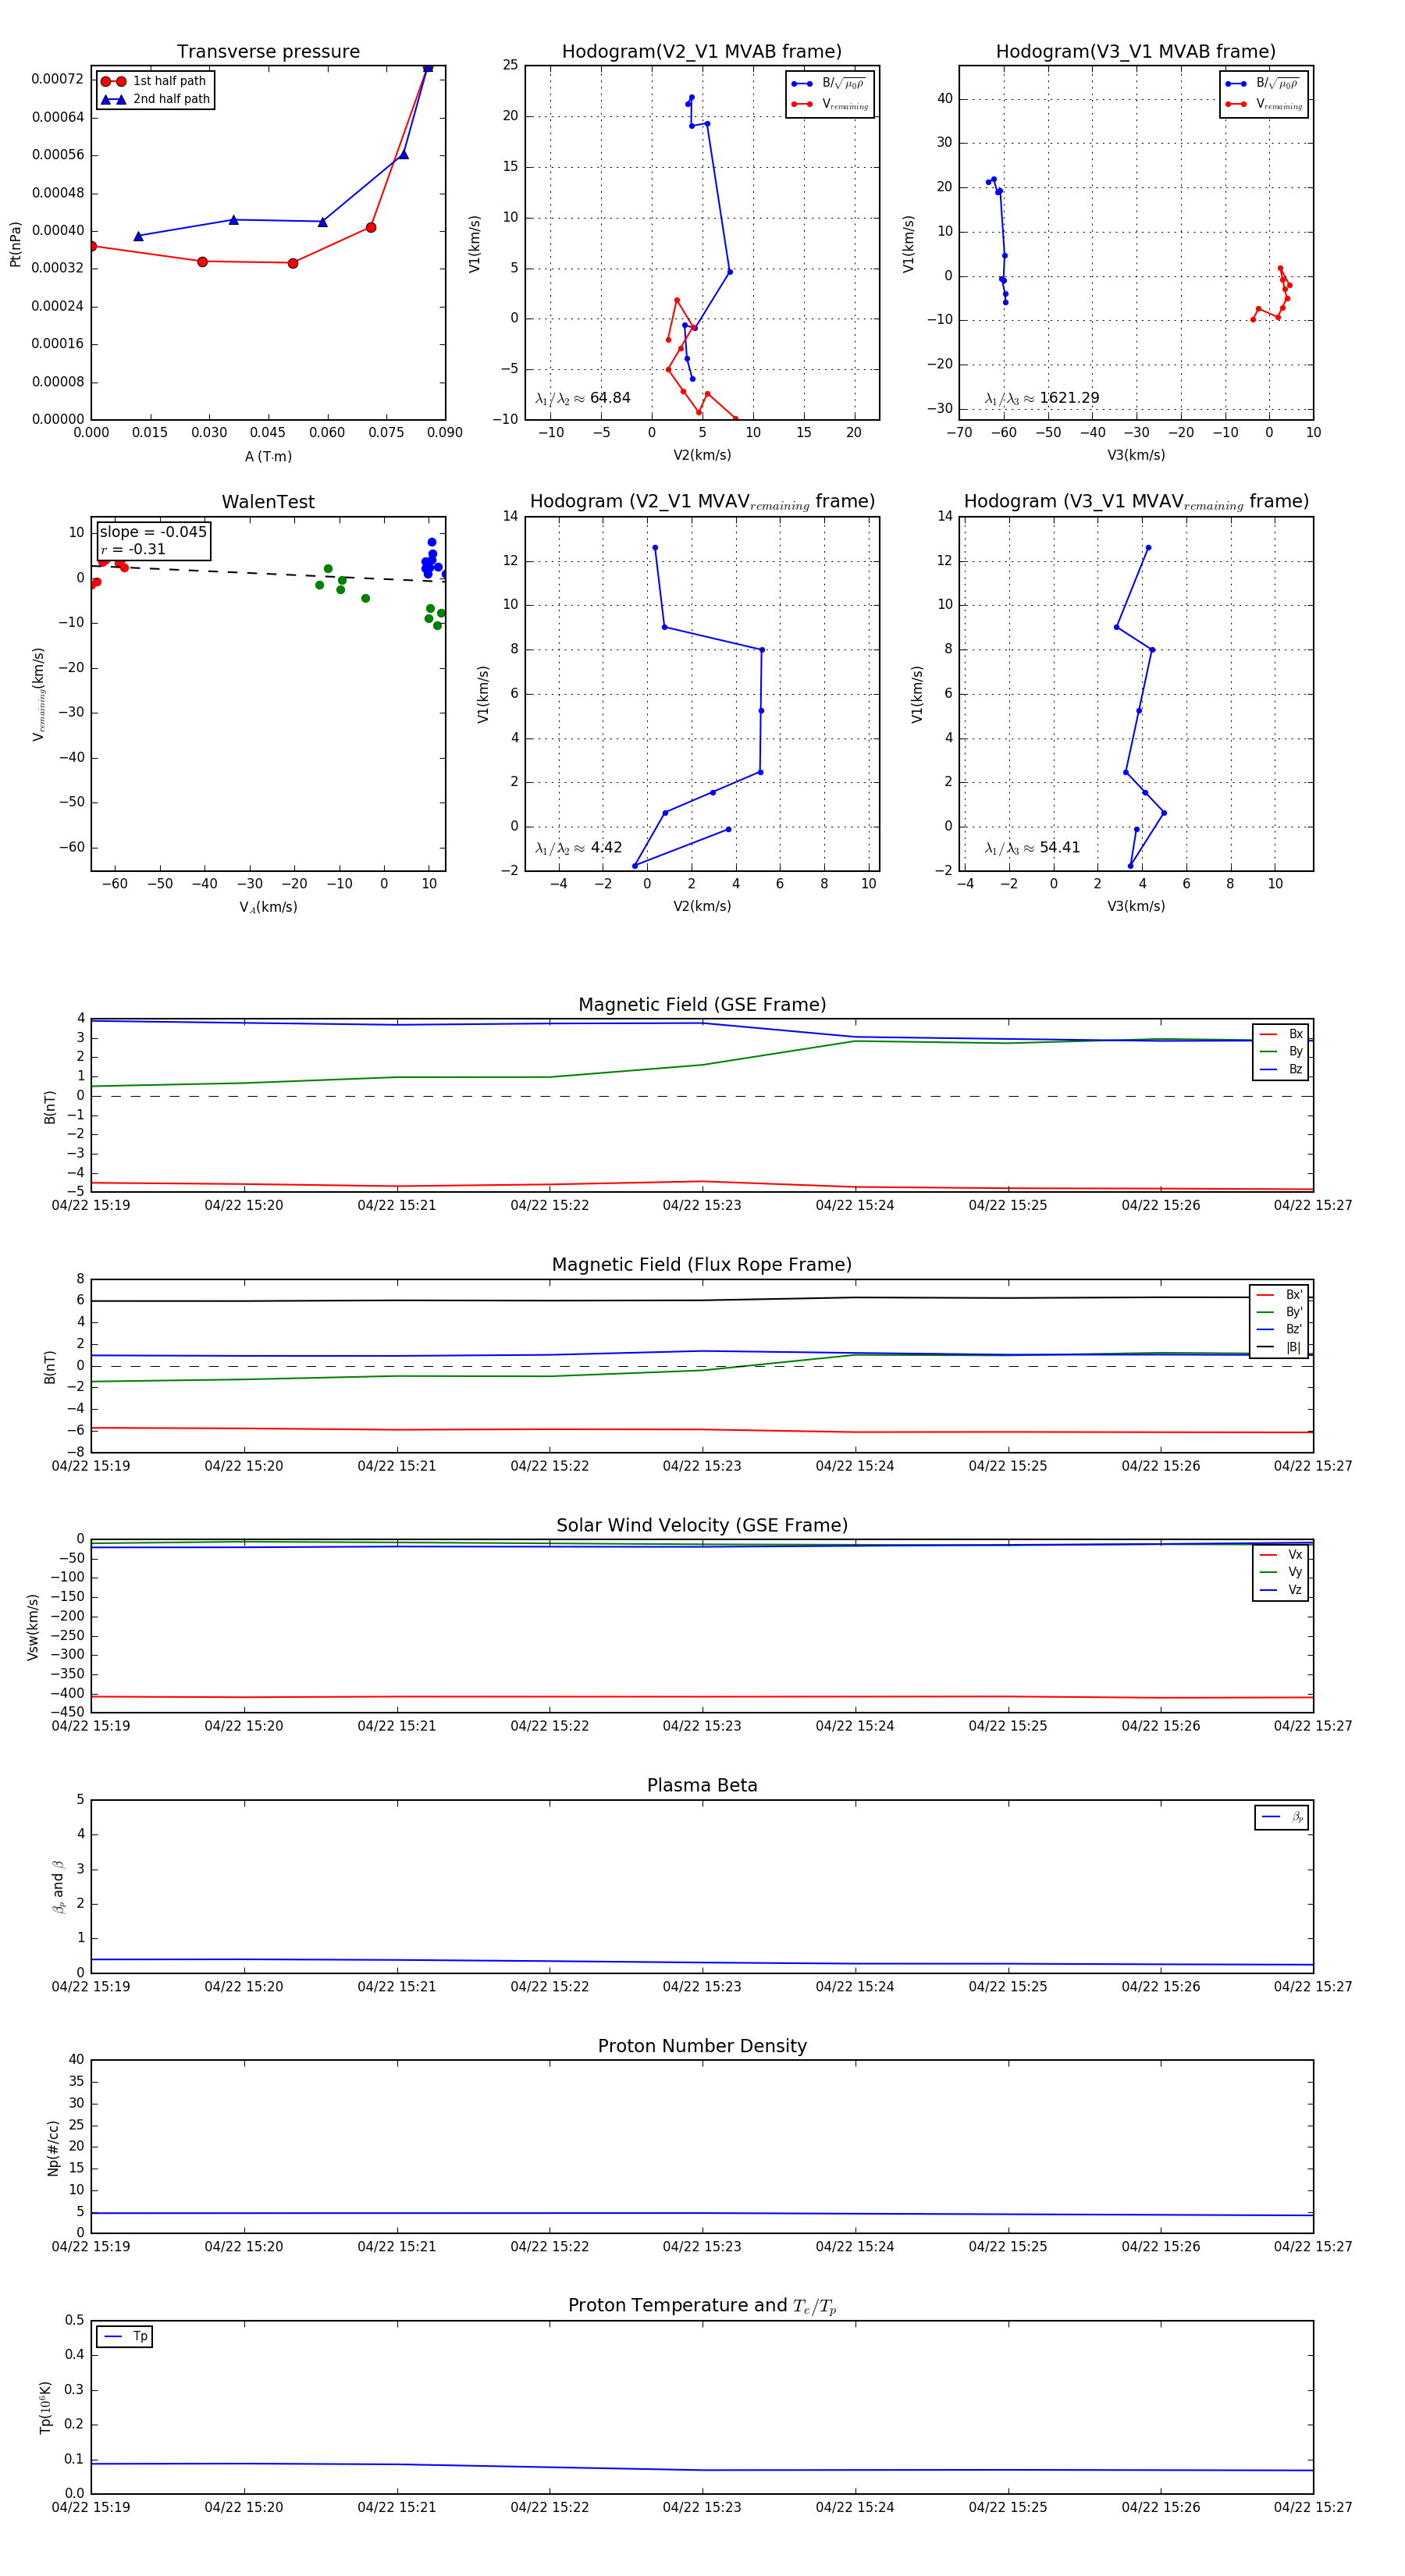
Task: Click 'Vsw(km/s)' y-axis label
Action: click(x=33, y=1628)
